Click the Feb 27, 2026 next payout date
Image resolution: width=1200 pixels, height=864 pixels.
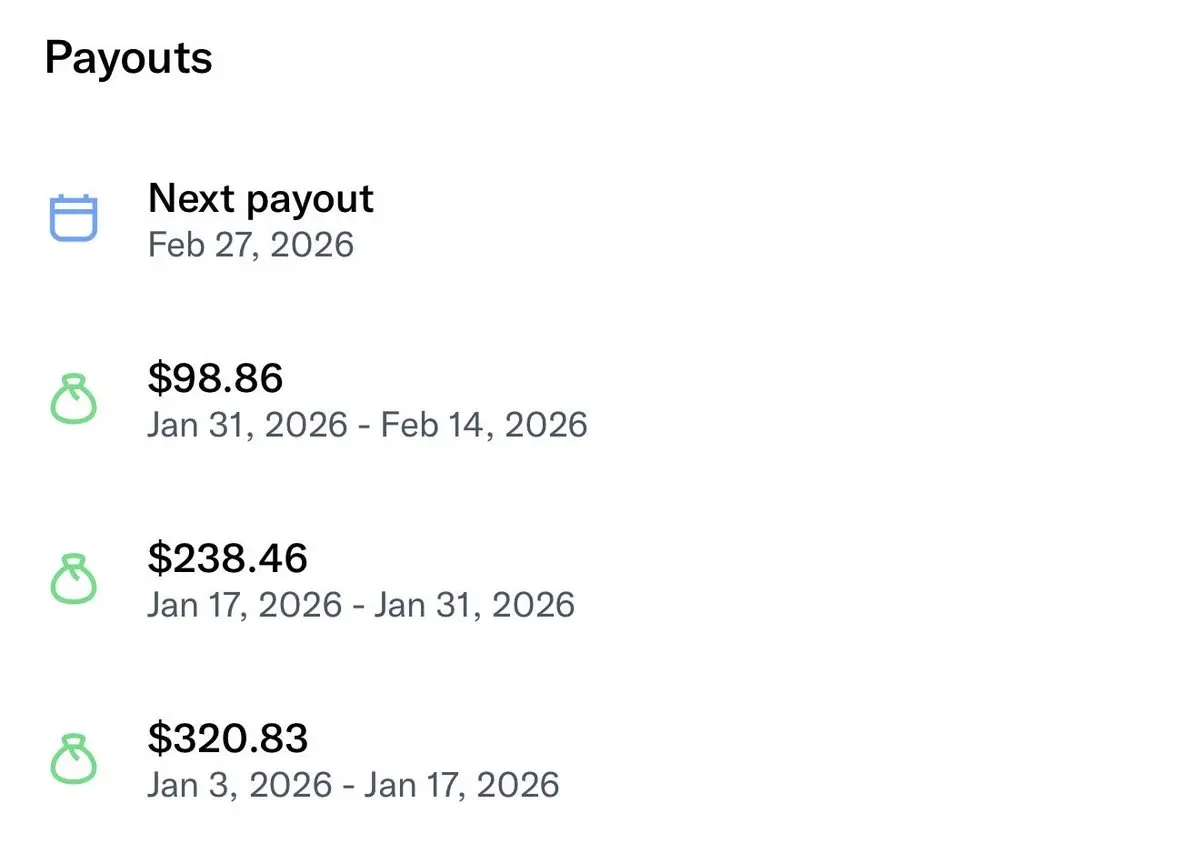tap(250, 245)
